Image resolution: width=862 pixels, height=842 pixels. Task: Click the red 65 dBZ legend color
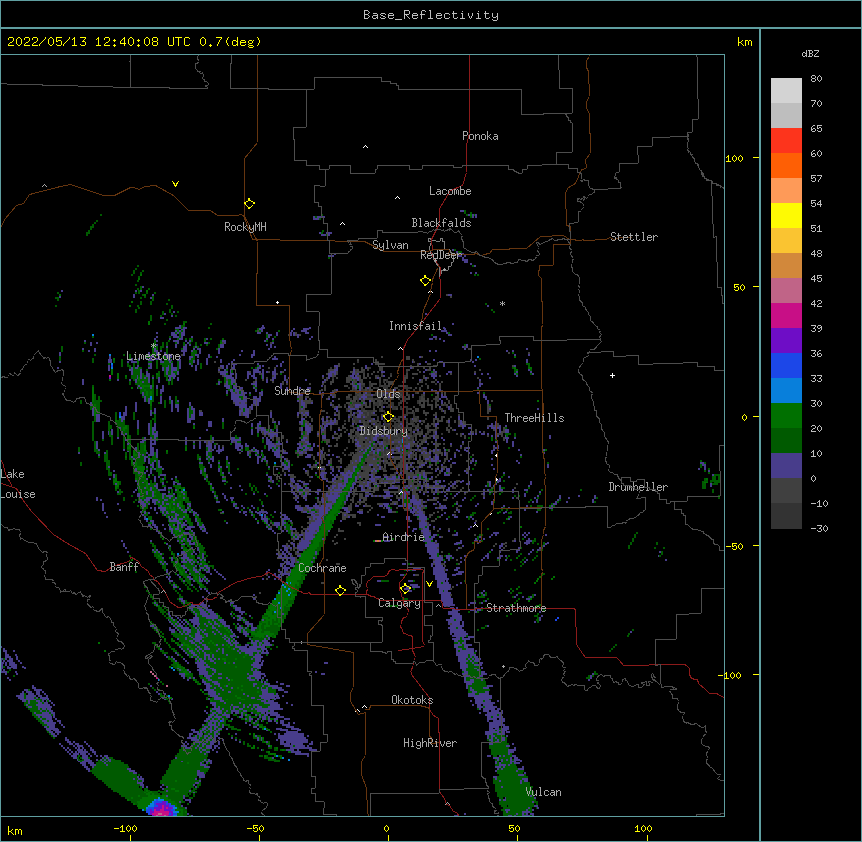click(786, 140)
